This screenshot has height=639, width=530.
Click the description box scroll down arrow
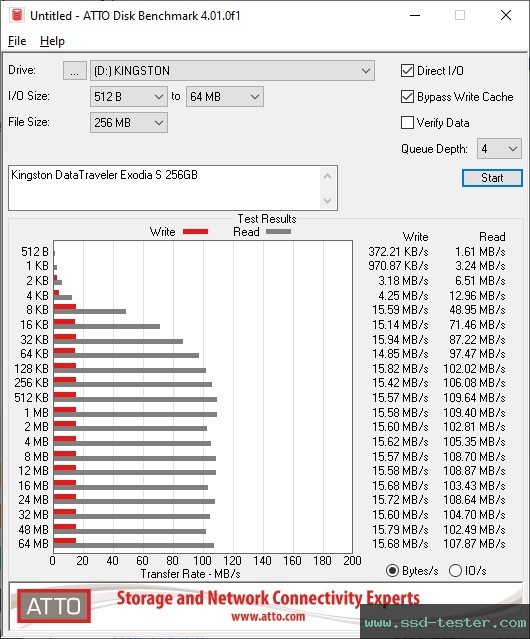pos(328,200)
